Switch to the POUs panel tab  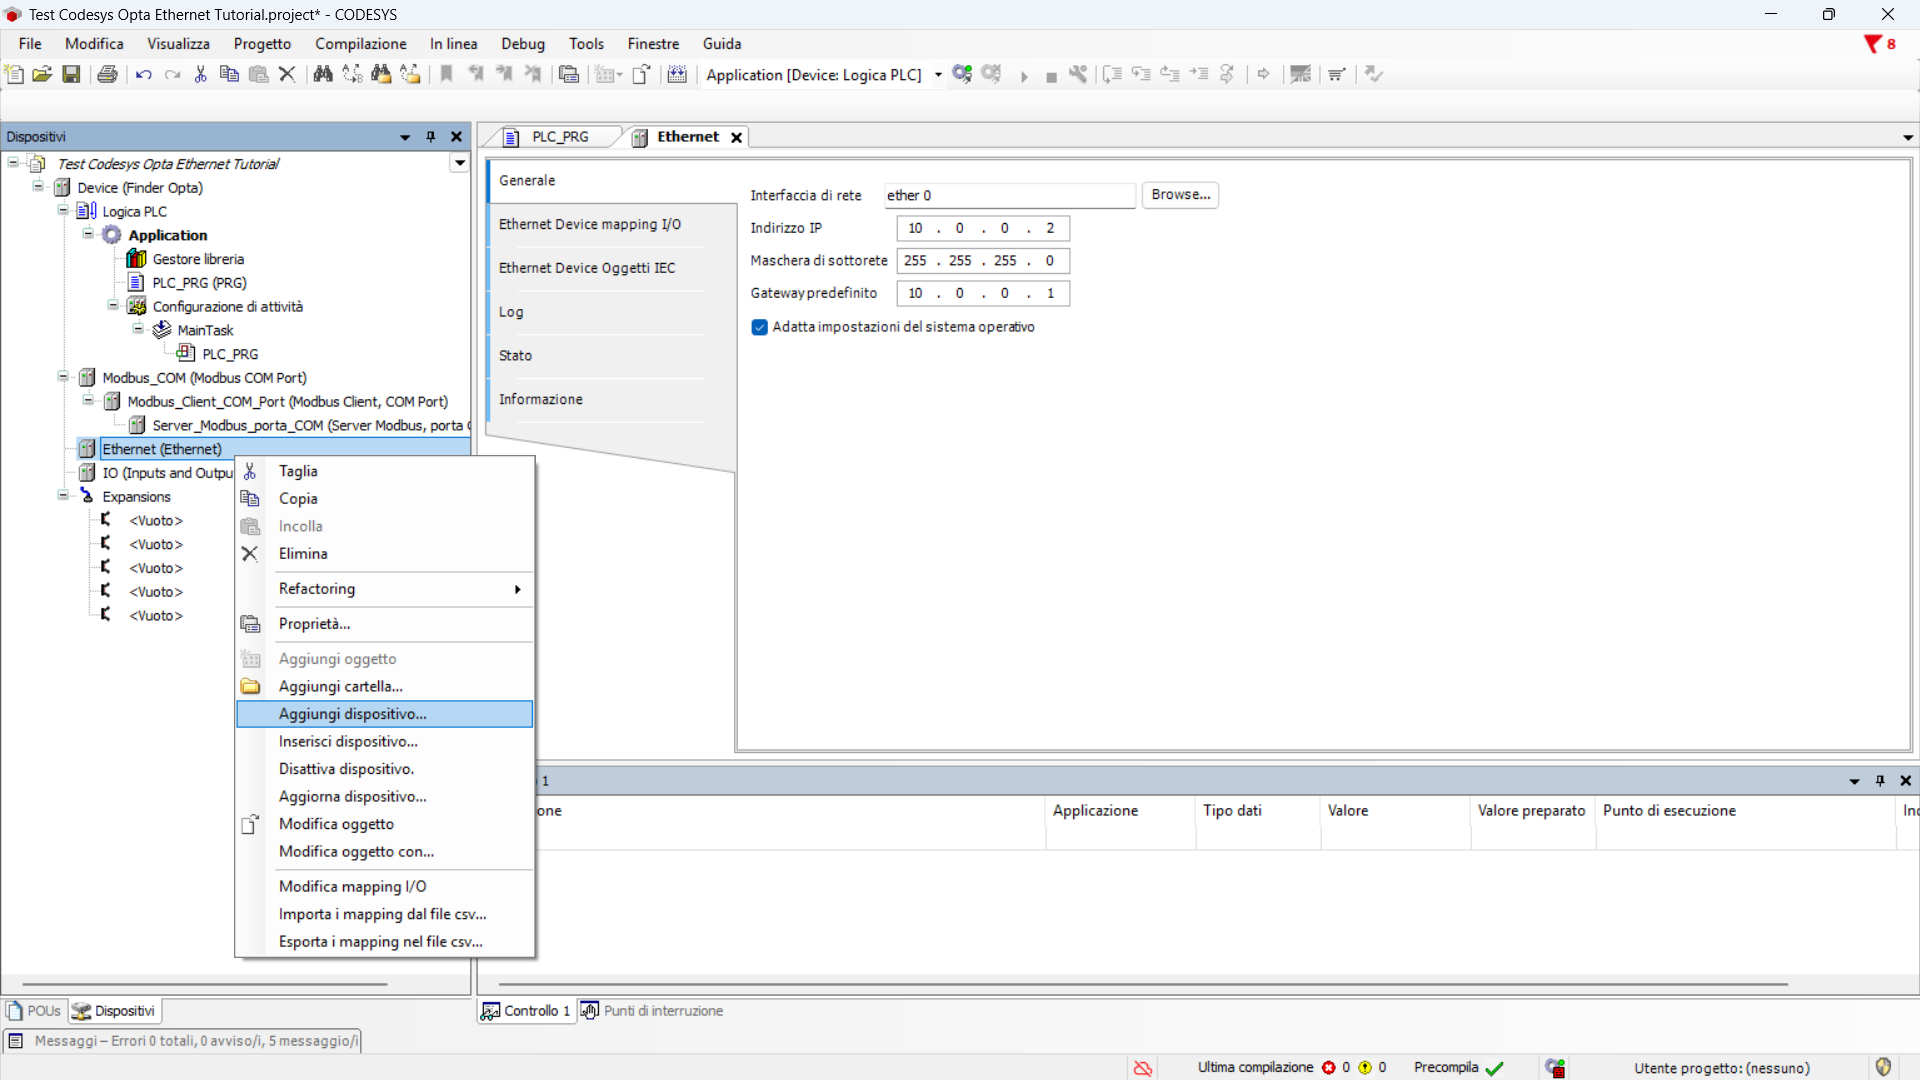[x=34, y=1011]
